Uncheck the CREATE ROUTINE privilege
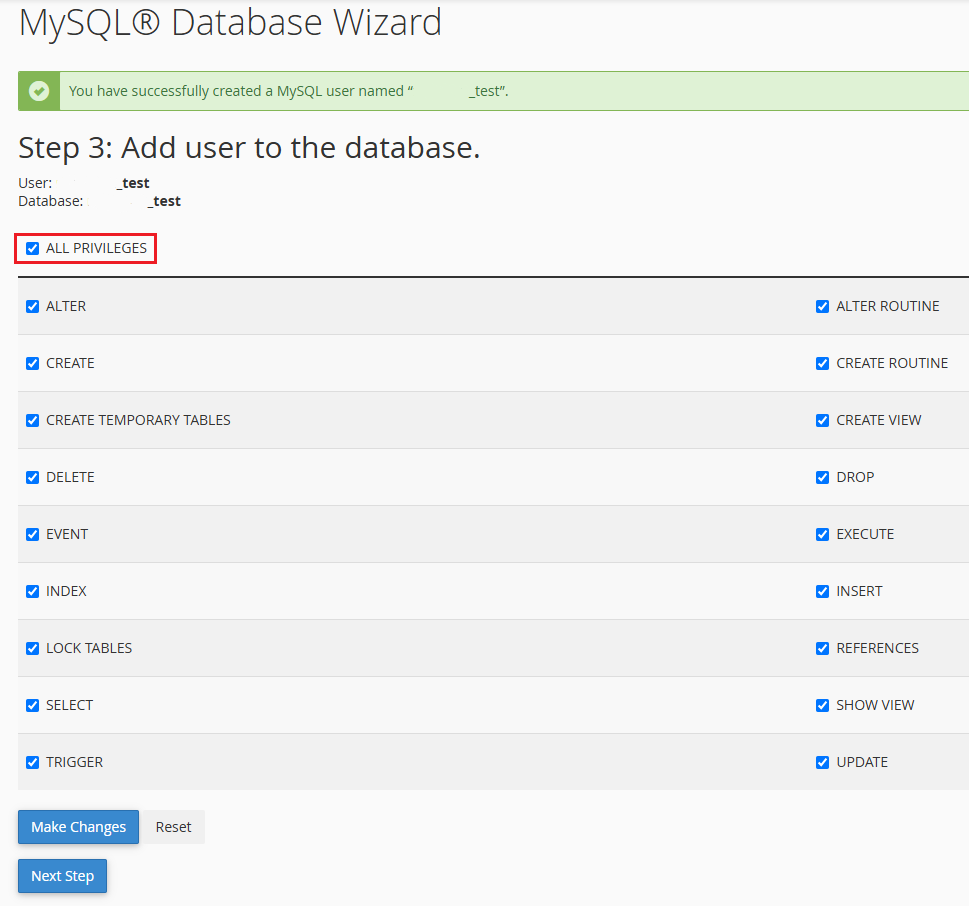 click(x=823, y=363)
